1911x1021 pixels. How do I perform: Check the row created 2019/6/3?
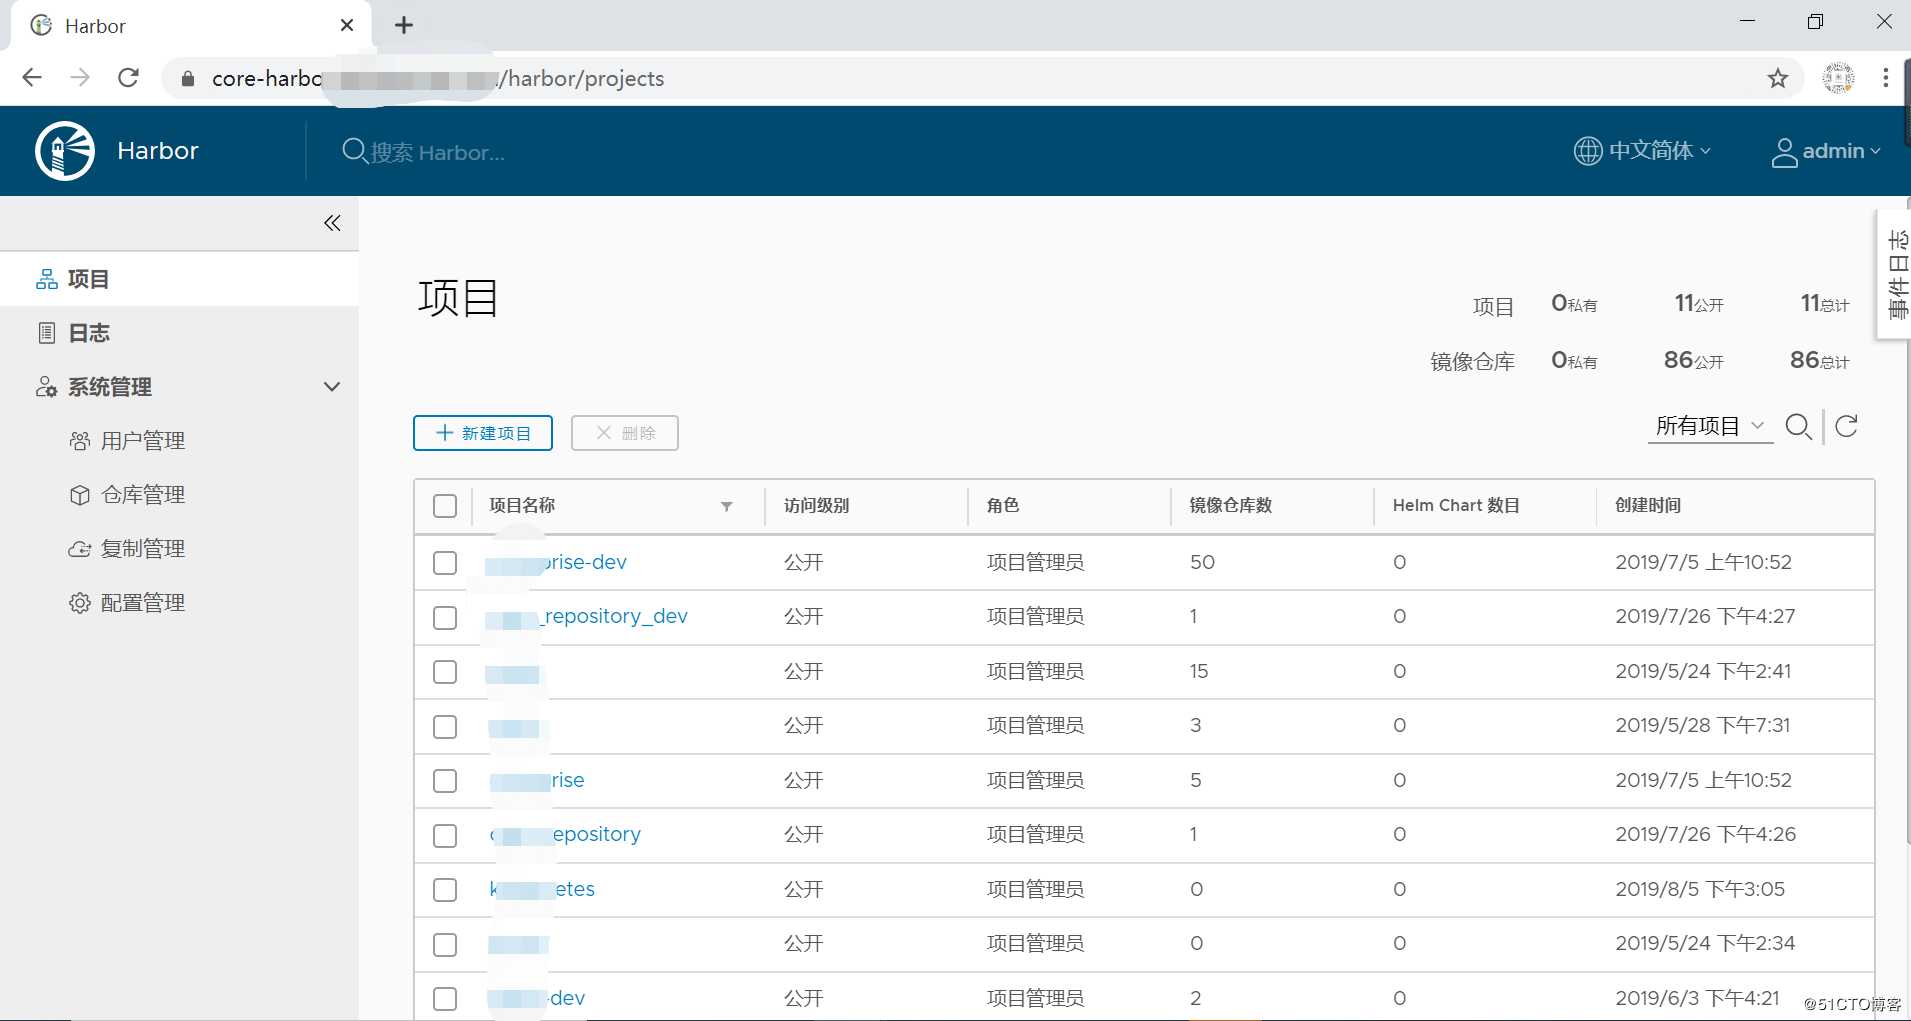click(445, 999)
